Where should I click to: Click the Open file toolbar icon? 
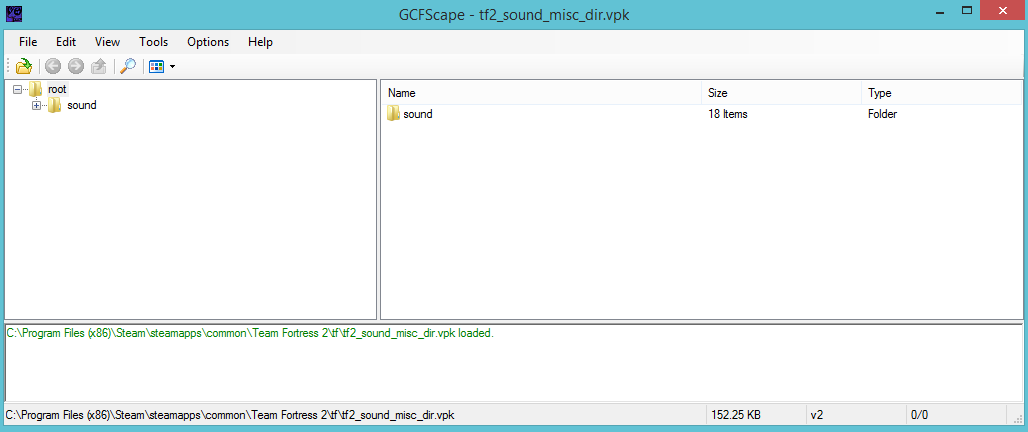24,66
